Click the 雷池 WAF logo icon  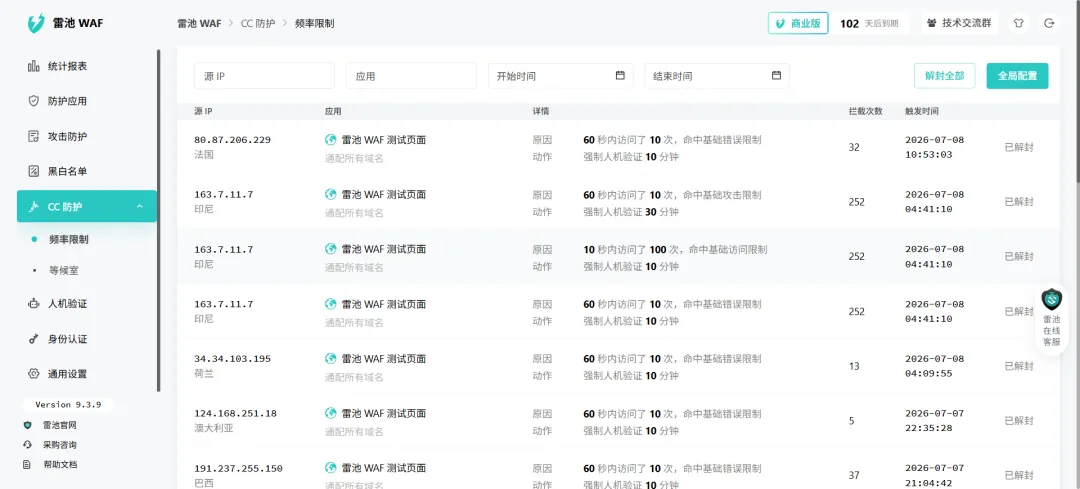coord(36,23)
